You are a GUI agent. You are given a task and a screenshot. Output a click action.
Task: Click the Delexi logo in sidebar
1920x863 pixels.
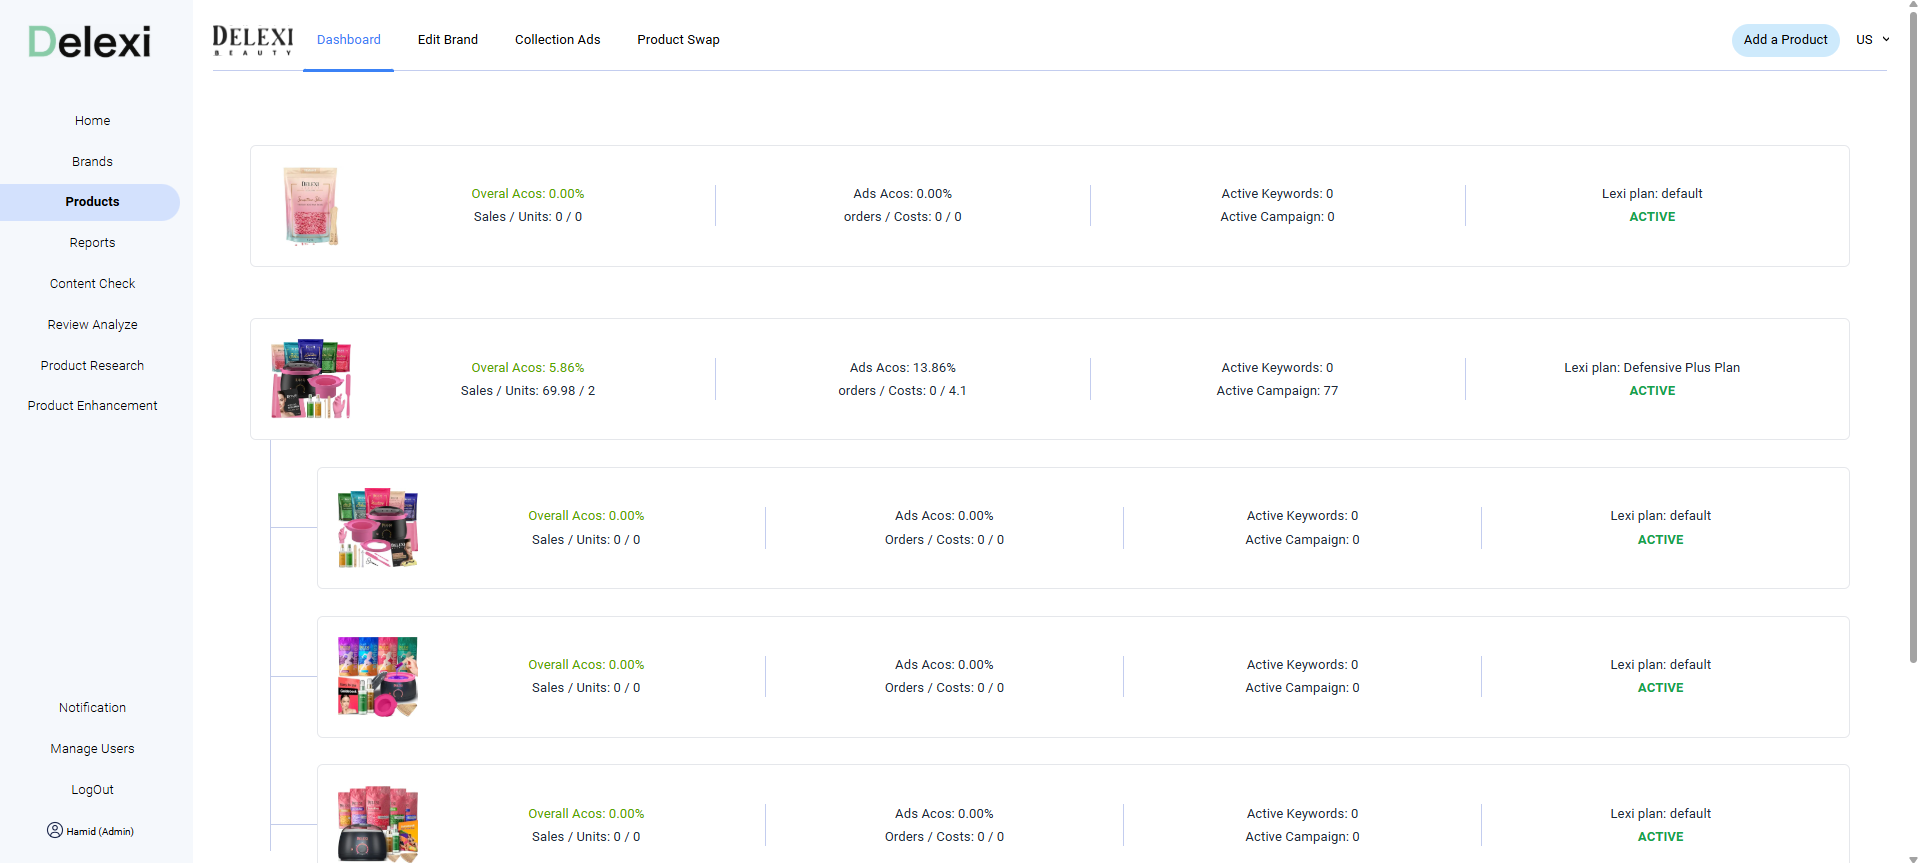point(90,42)
